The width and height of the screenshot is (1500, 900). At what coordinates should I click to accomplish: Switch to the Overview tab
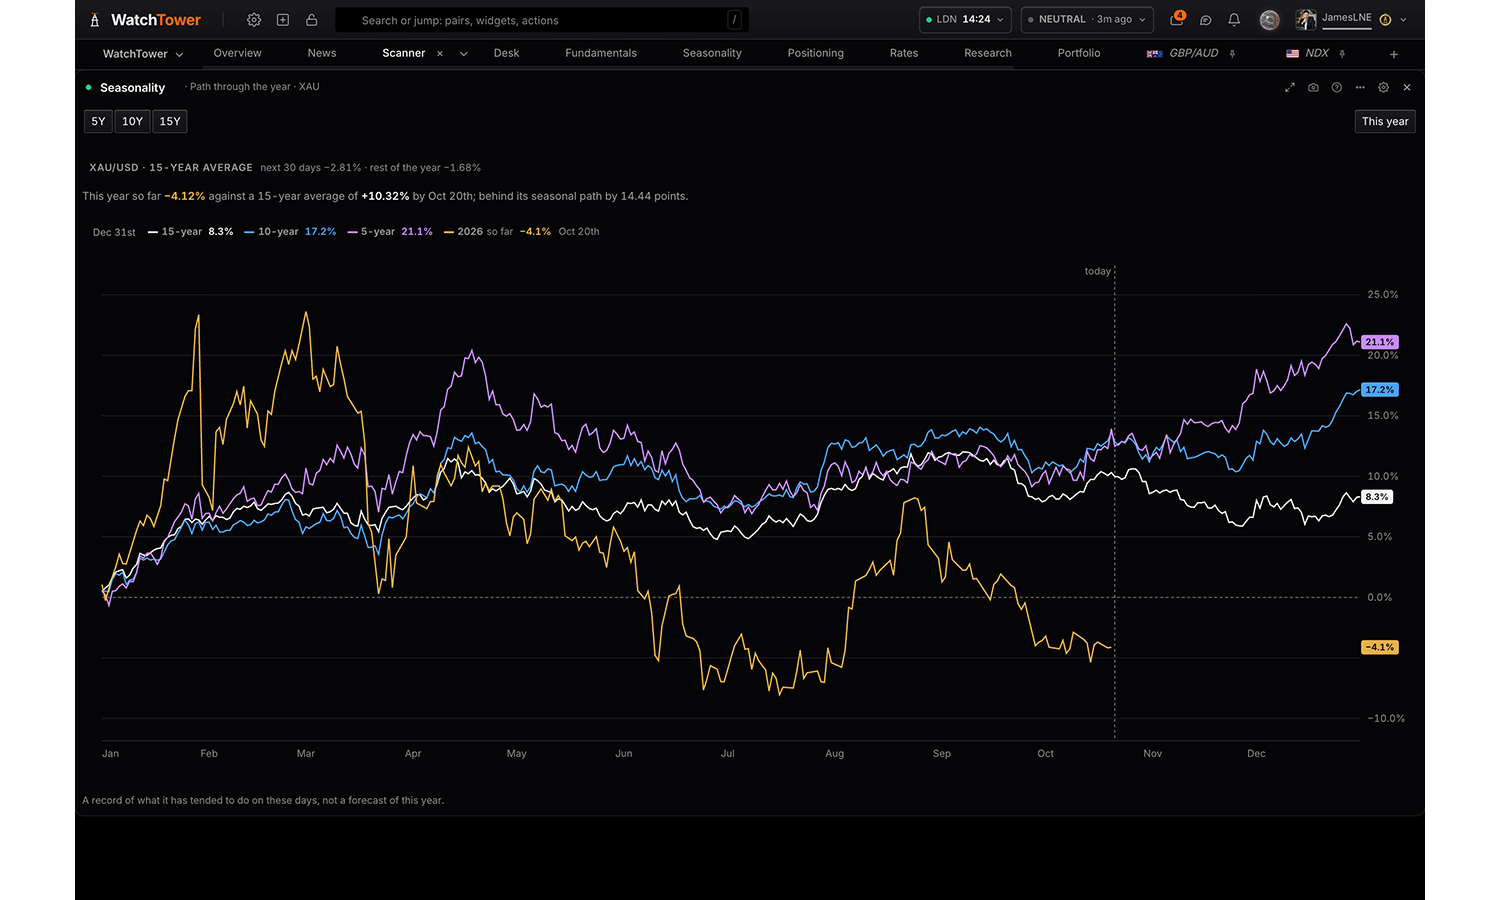pos(237,54)
